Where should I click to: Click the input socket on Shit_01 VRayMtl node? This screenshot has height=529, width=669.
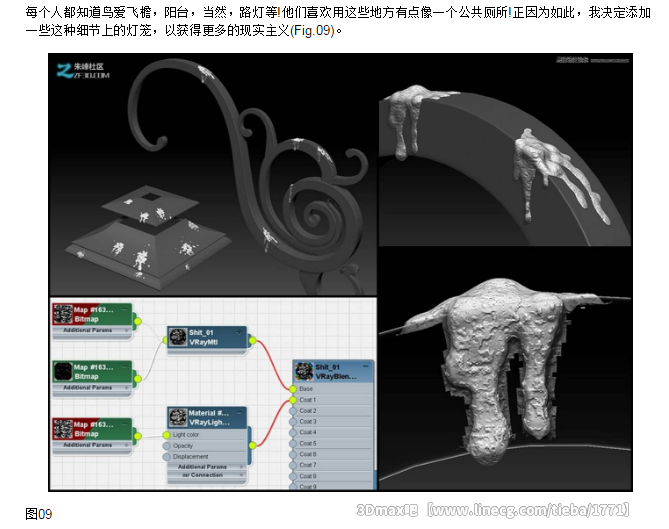166,340
